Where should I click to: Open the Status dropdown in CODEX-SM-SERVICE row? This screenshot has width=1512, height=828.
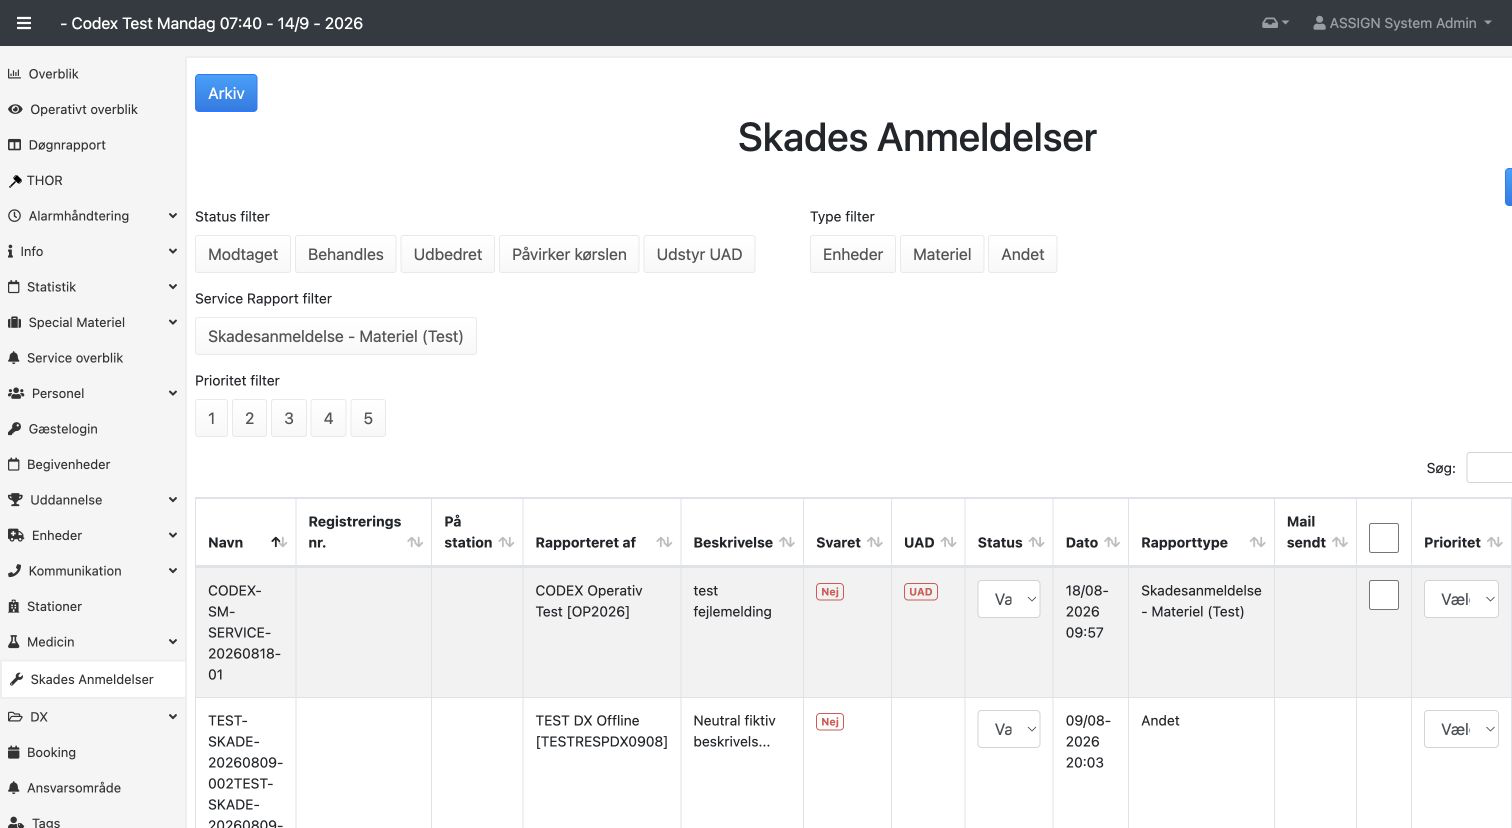pos(1009,599)
